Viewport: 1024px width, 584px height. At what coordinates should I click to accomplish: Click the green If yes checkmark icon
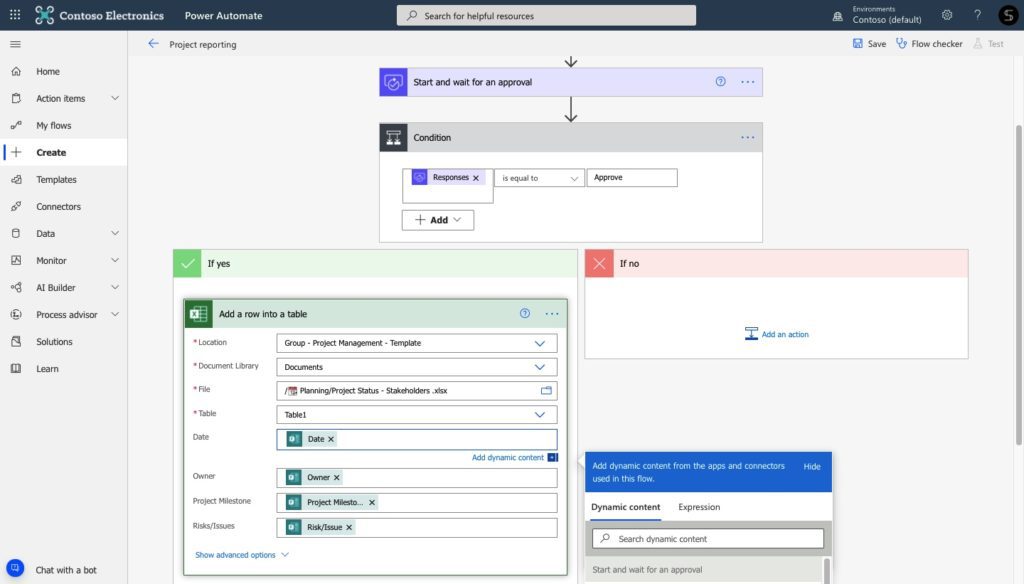coord(187,264)
